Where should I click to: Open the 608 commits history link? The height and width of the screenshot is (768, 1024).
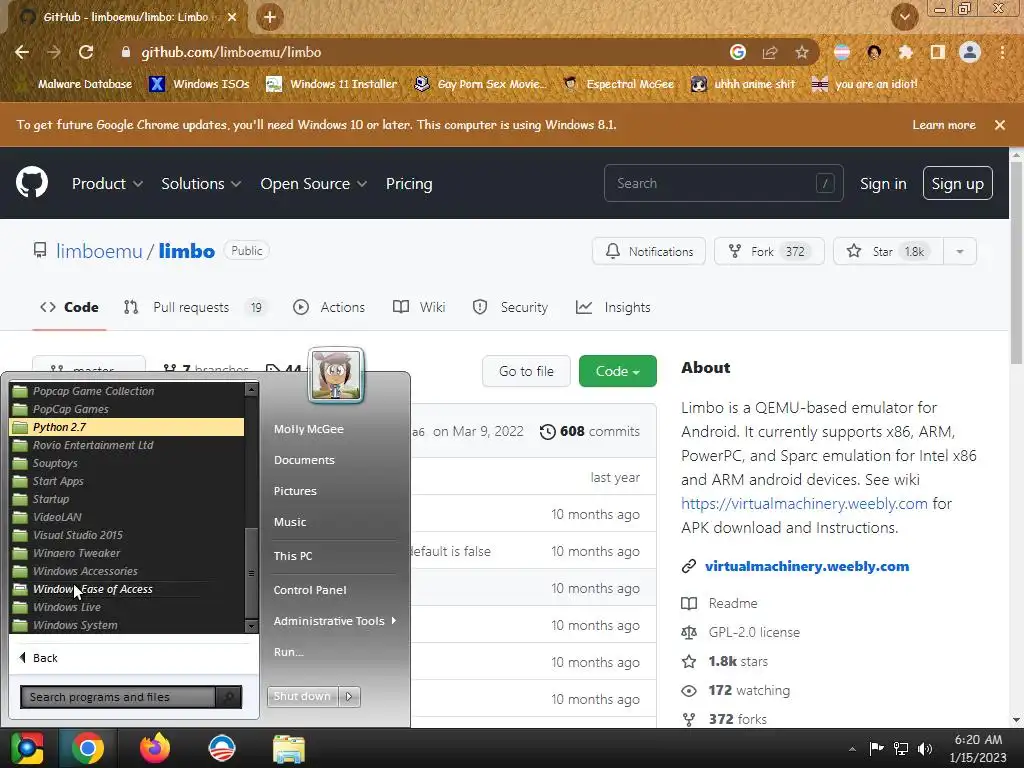tap(590, 431)
